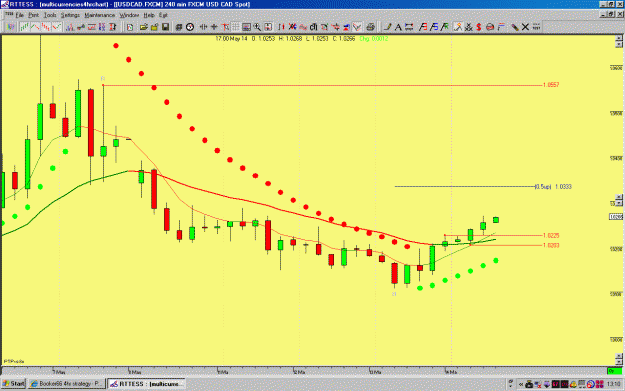Click the Exit menu item
Screen dimensions: 625x391
click(x=163, y=15)
